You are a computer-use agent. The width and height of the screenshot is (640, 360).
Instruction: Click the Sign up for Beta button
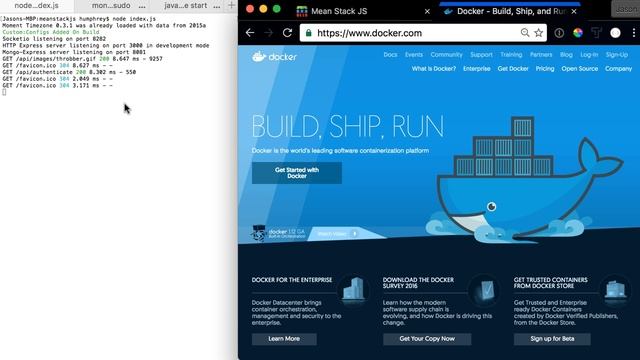(x=552, y=339)
